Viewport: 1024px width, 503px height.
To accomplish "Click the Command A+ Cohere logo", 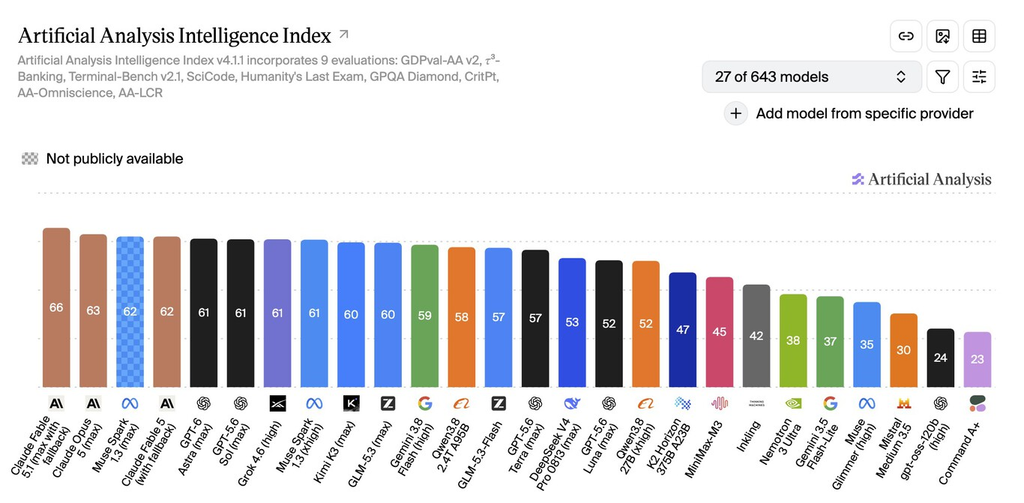I will (x=977, y=404).
